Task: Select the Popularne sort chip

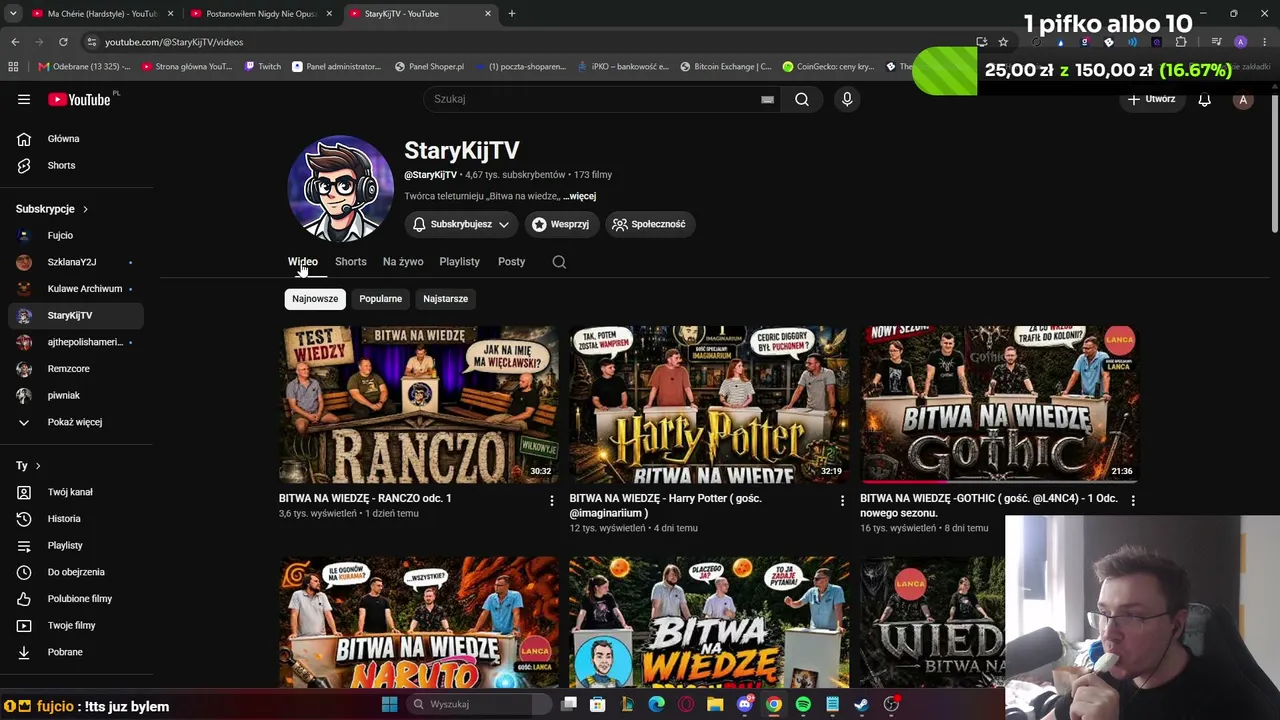Action: click(381, 299)
